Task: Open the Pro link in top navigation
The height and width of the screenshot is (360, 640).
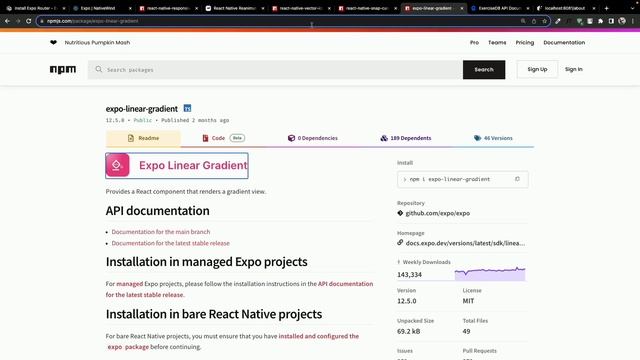Action: tap(474, 42)
